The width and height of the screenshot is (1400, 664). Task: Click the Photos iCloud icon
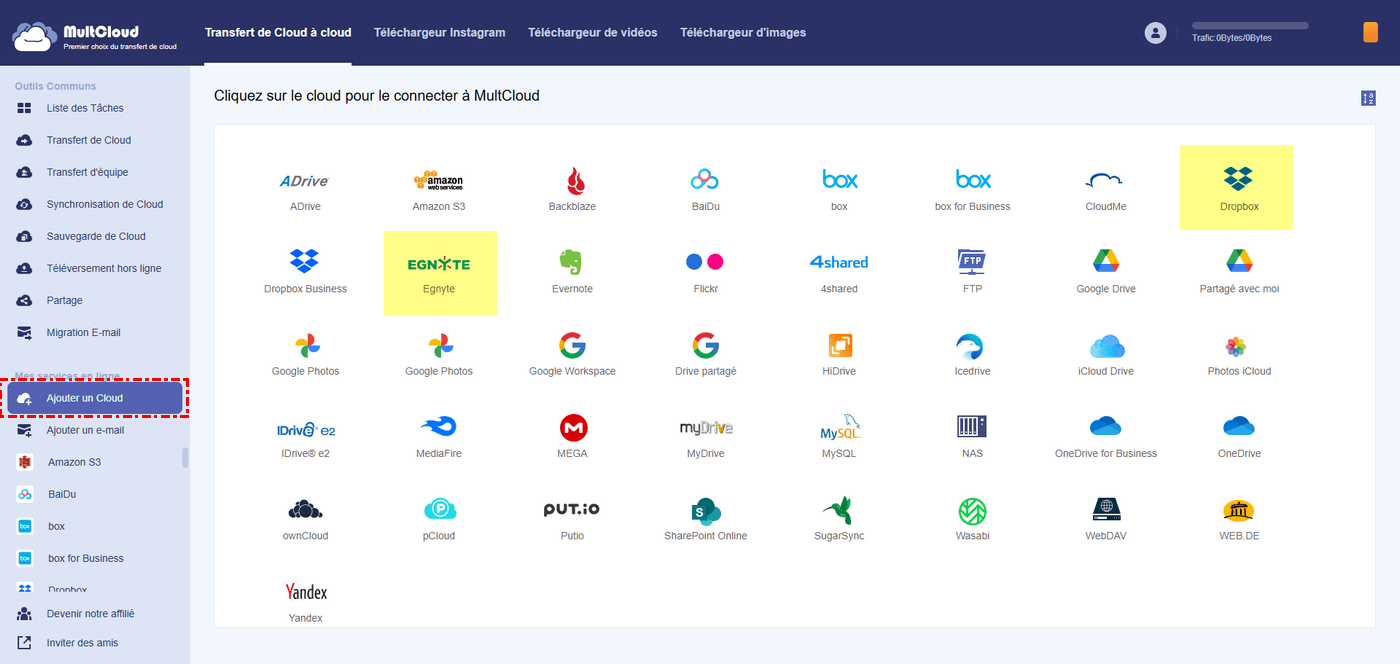[x=1236, y=347]
